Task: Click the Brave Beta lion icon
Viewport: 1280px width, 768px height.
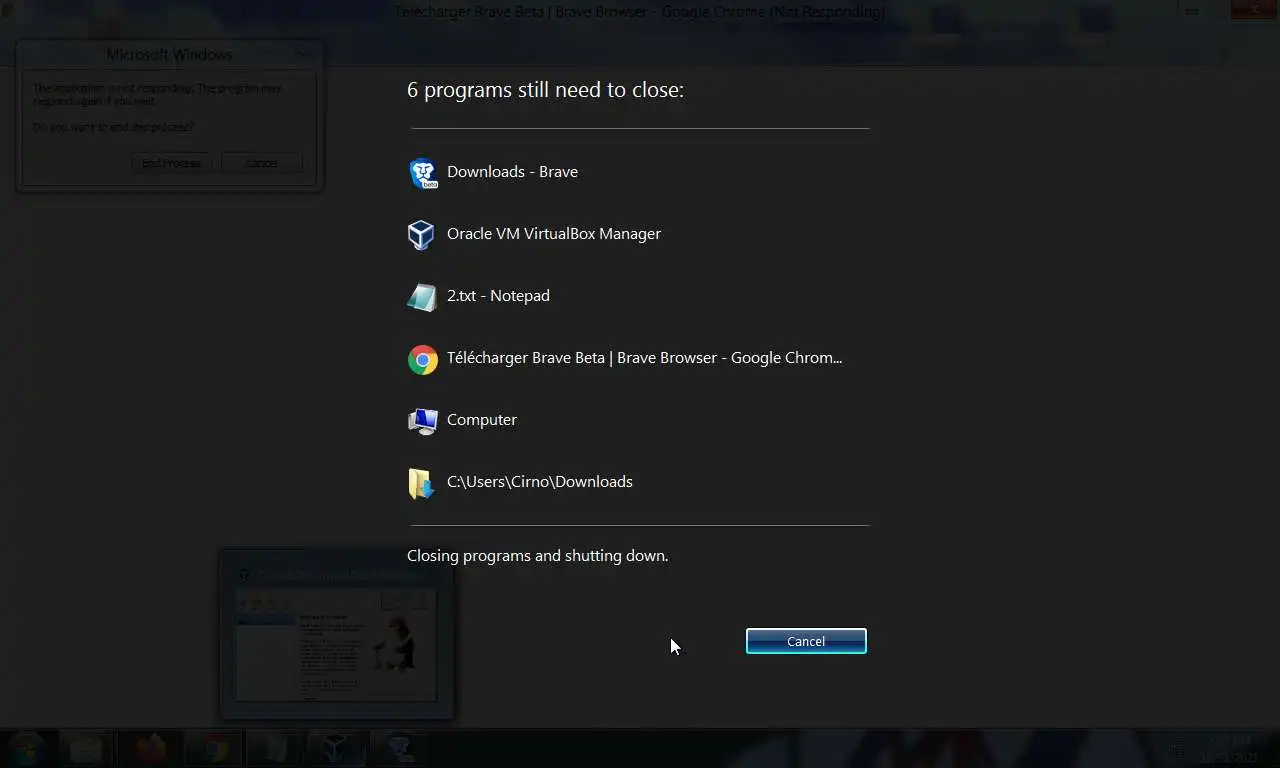Action: (x=423, y=173)
